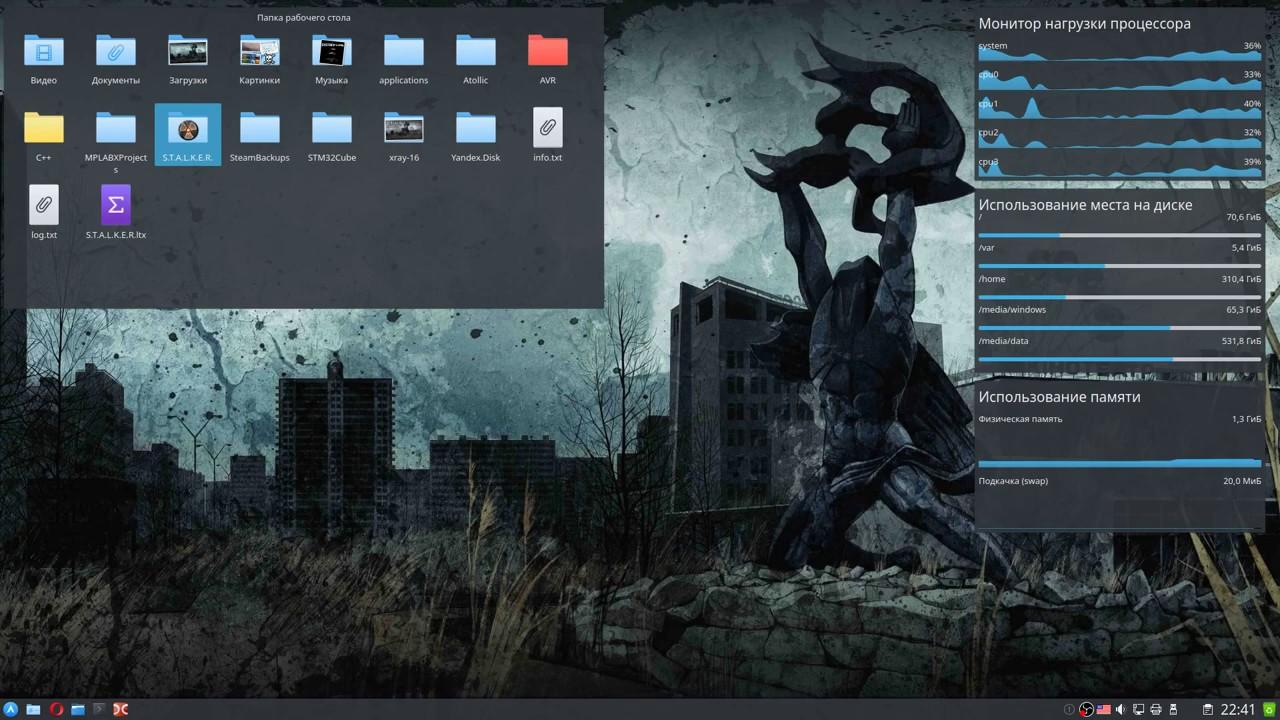Open the applications folder

pyautogui.click(x=404, y=60)
